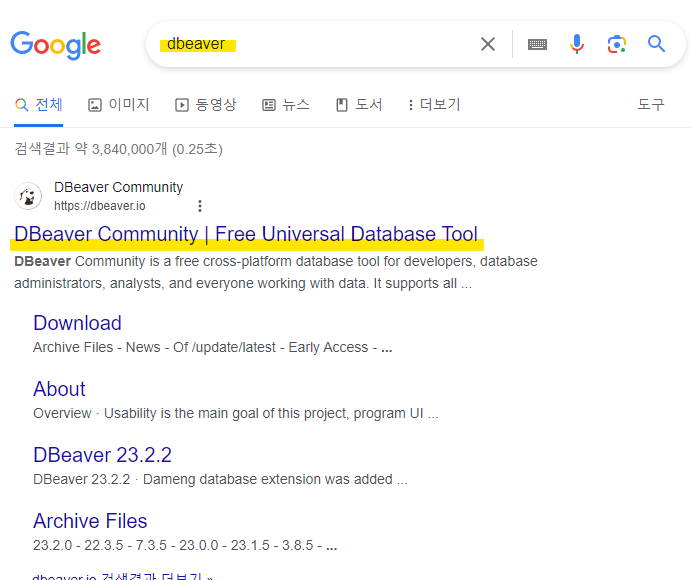Click the Archive Files - News description line
Screen dimensions: 691x580
[212, 347]
